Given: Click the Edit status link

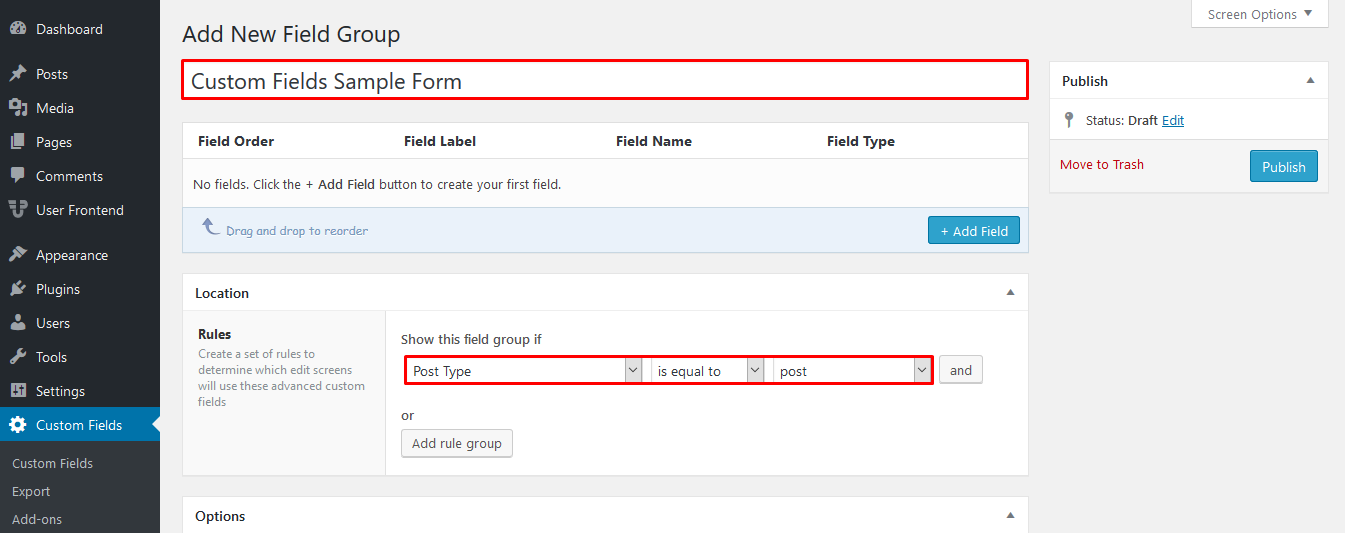Looking at the screenshot, I should click(x=1173, y=120).
